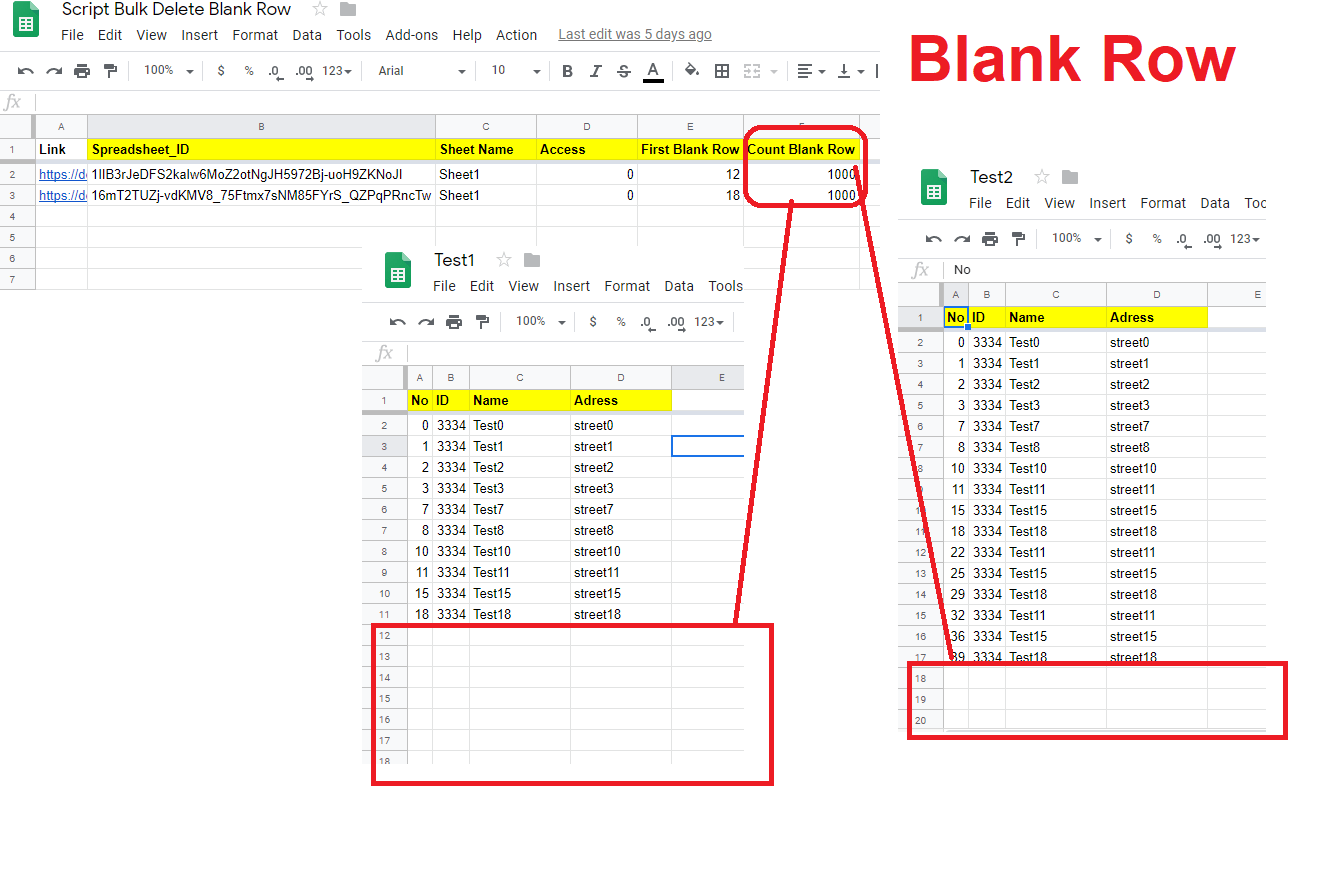This screenshot has height=894, width=1330.
Task: Format as percent in main toolbar
Action: [x=249, y=71]
